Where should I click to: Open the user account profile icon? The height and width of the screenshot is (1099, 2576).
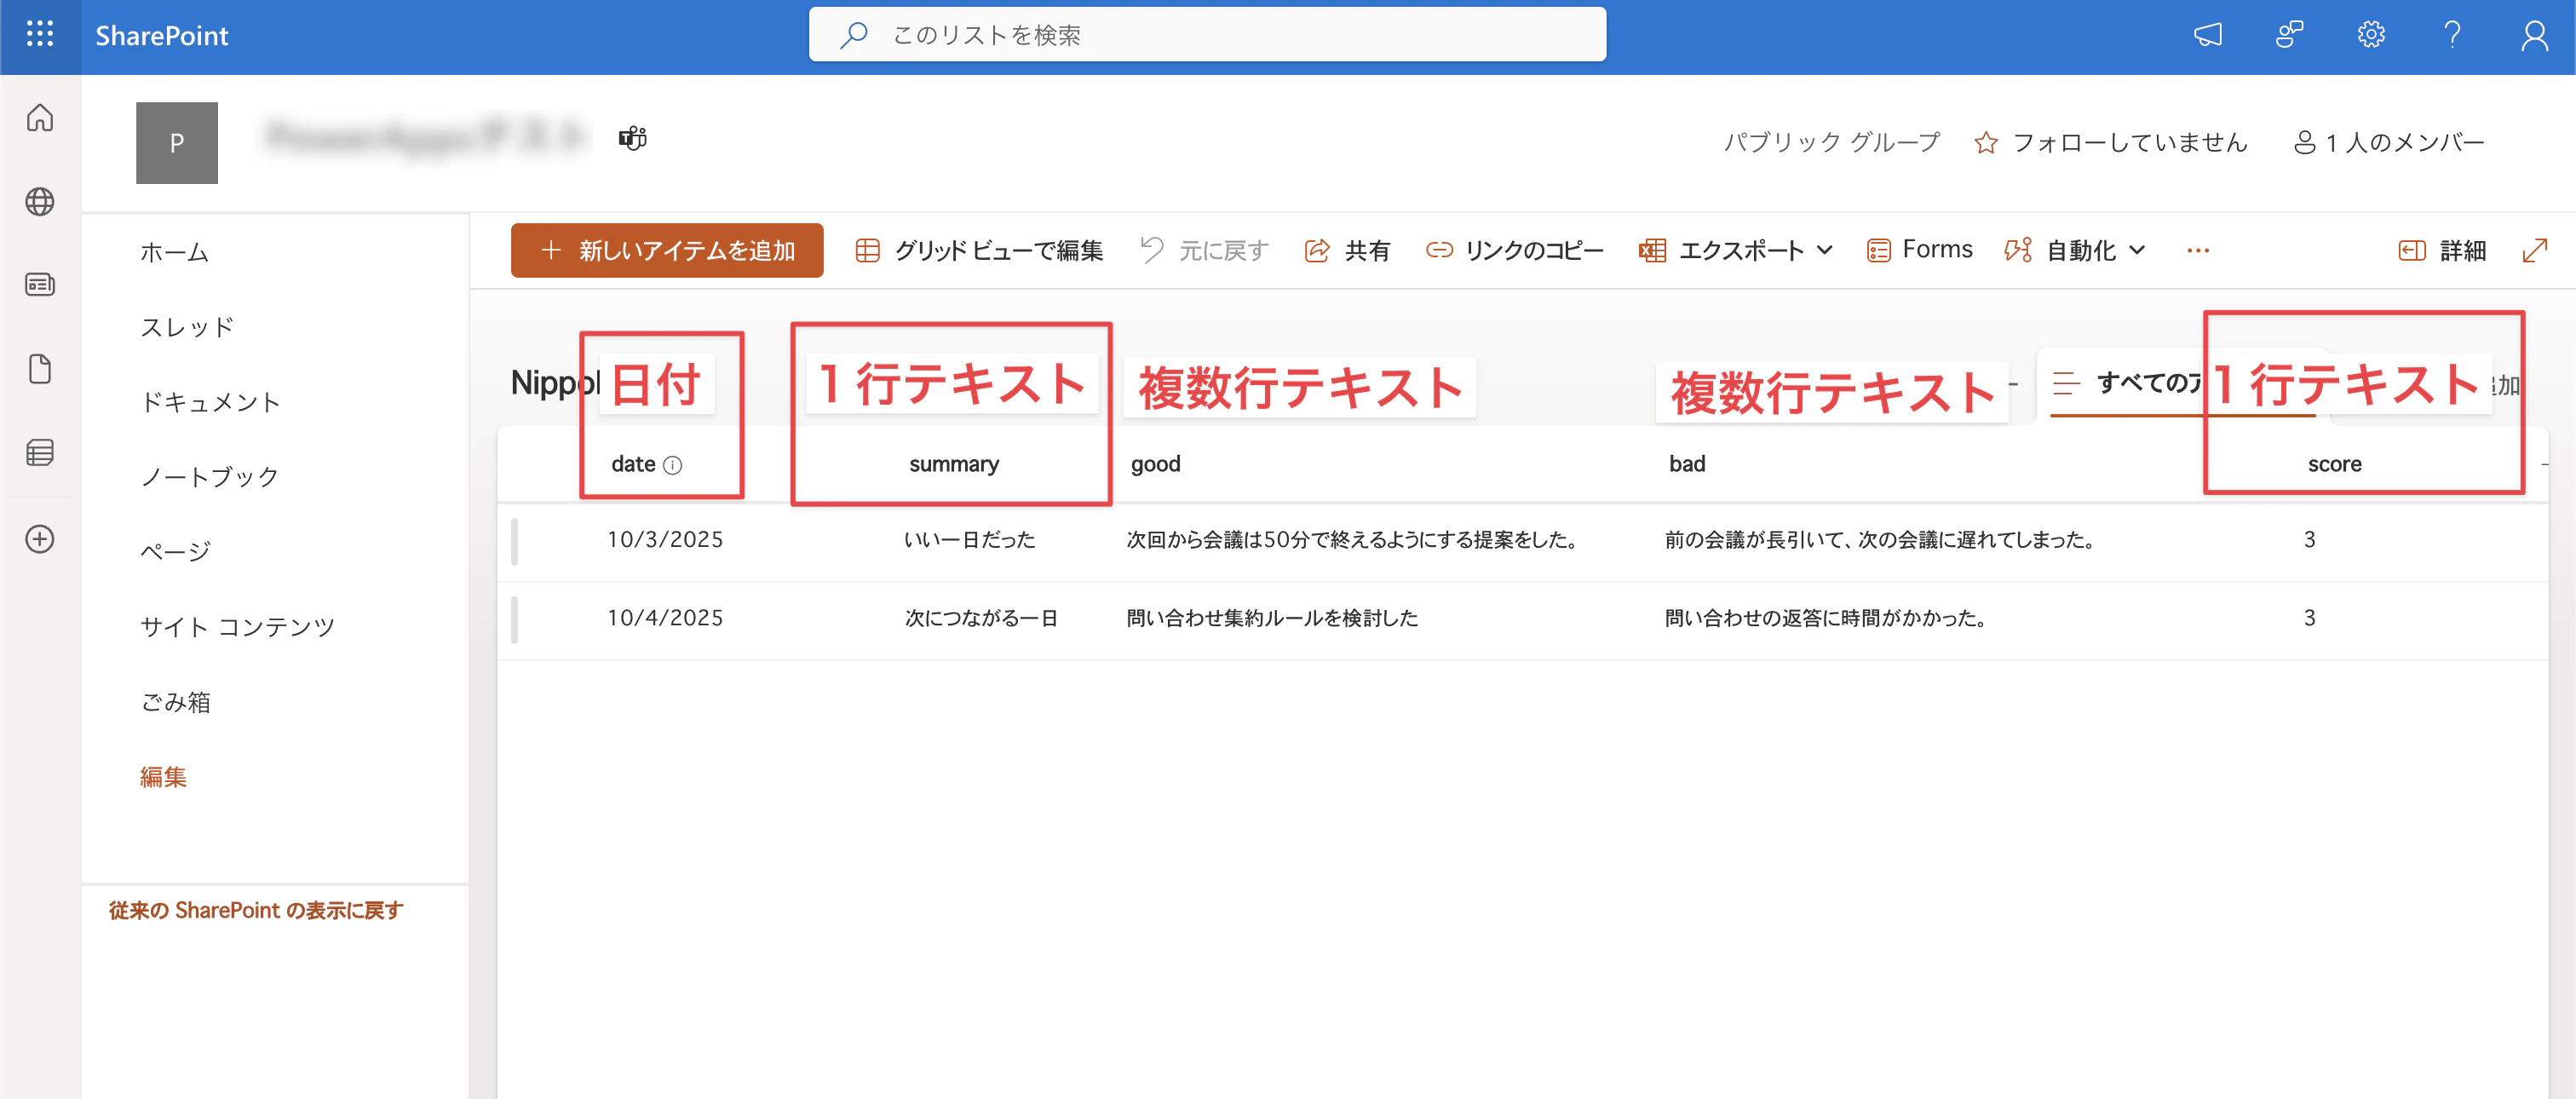coord(2534,35)
